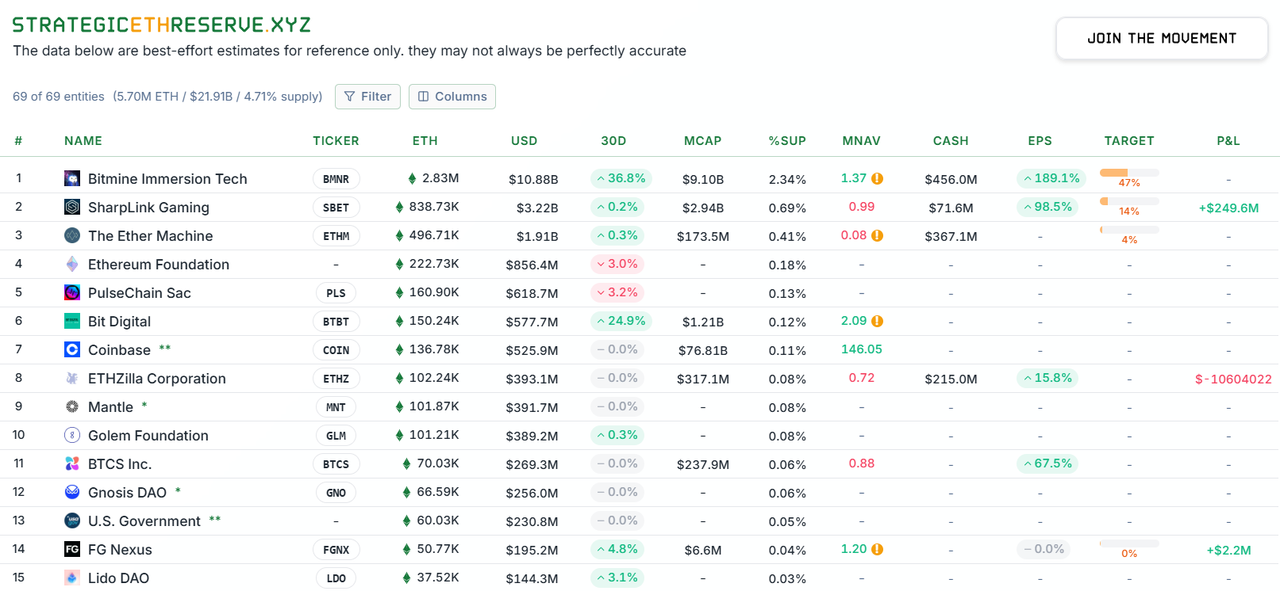Click the Coinbase logo icon
Viewport: 1280px width, 591px height.
tap(71, 350)
